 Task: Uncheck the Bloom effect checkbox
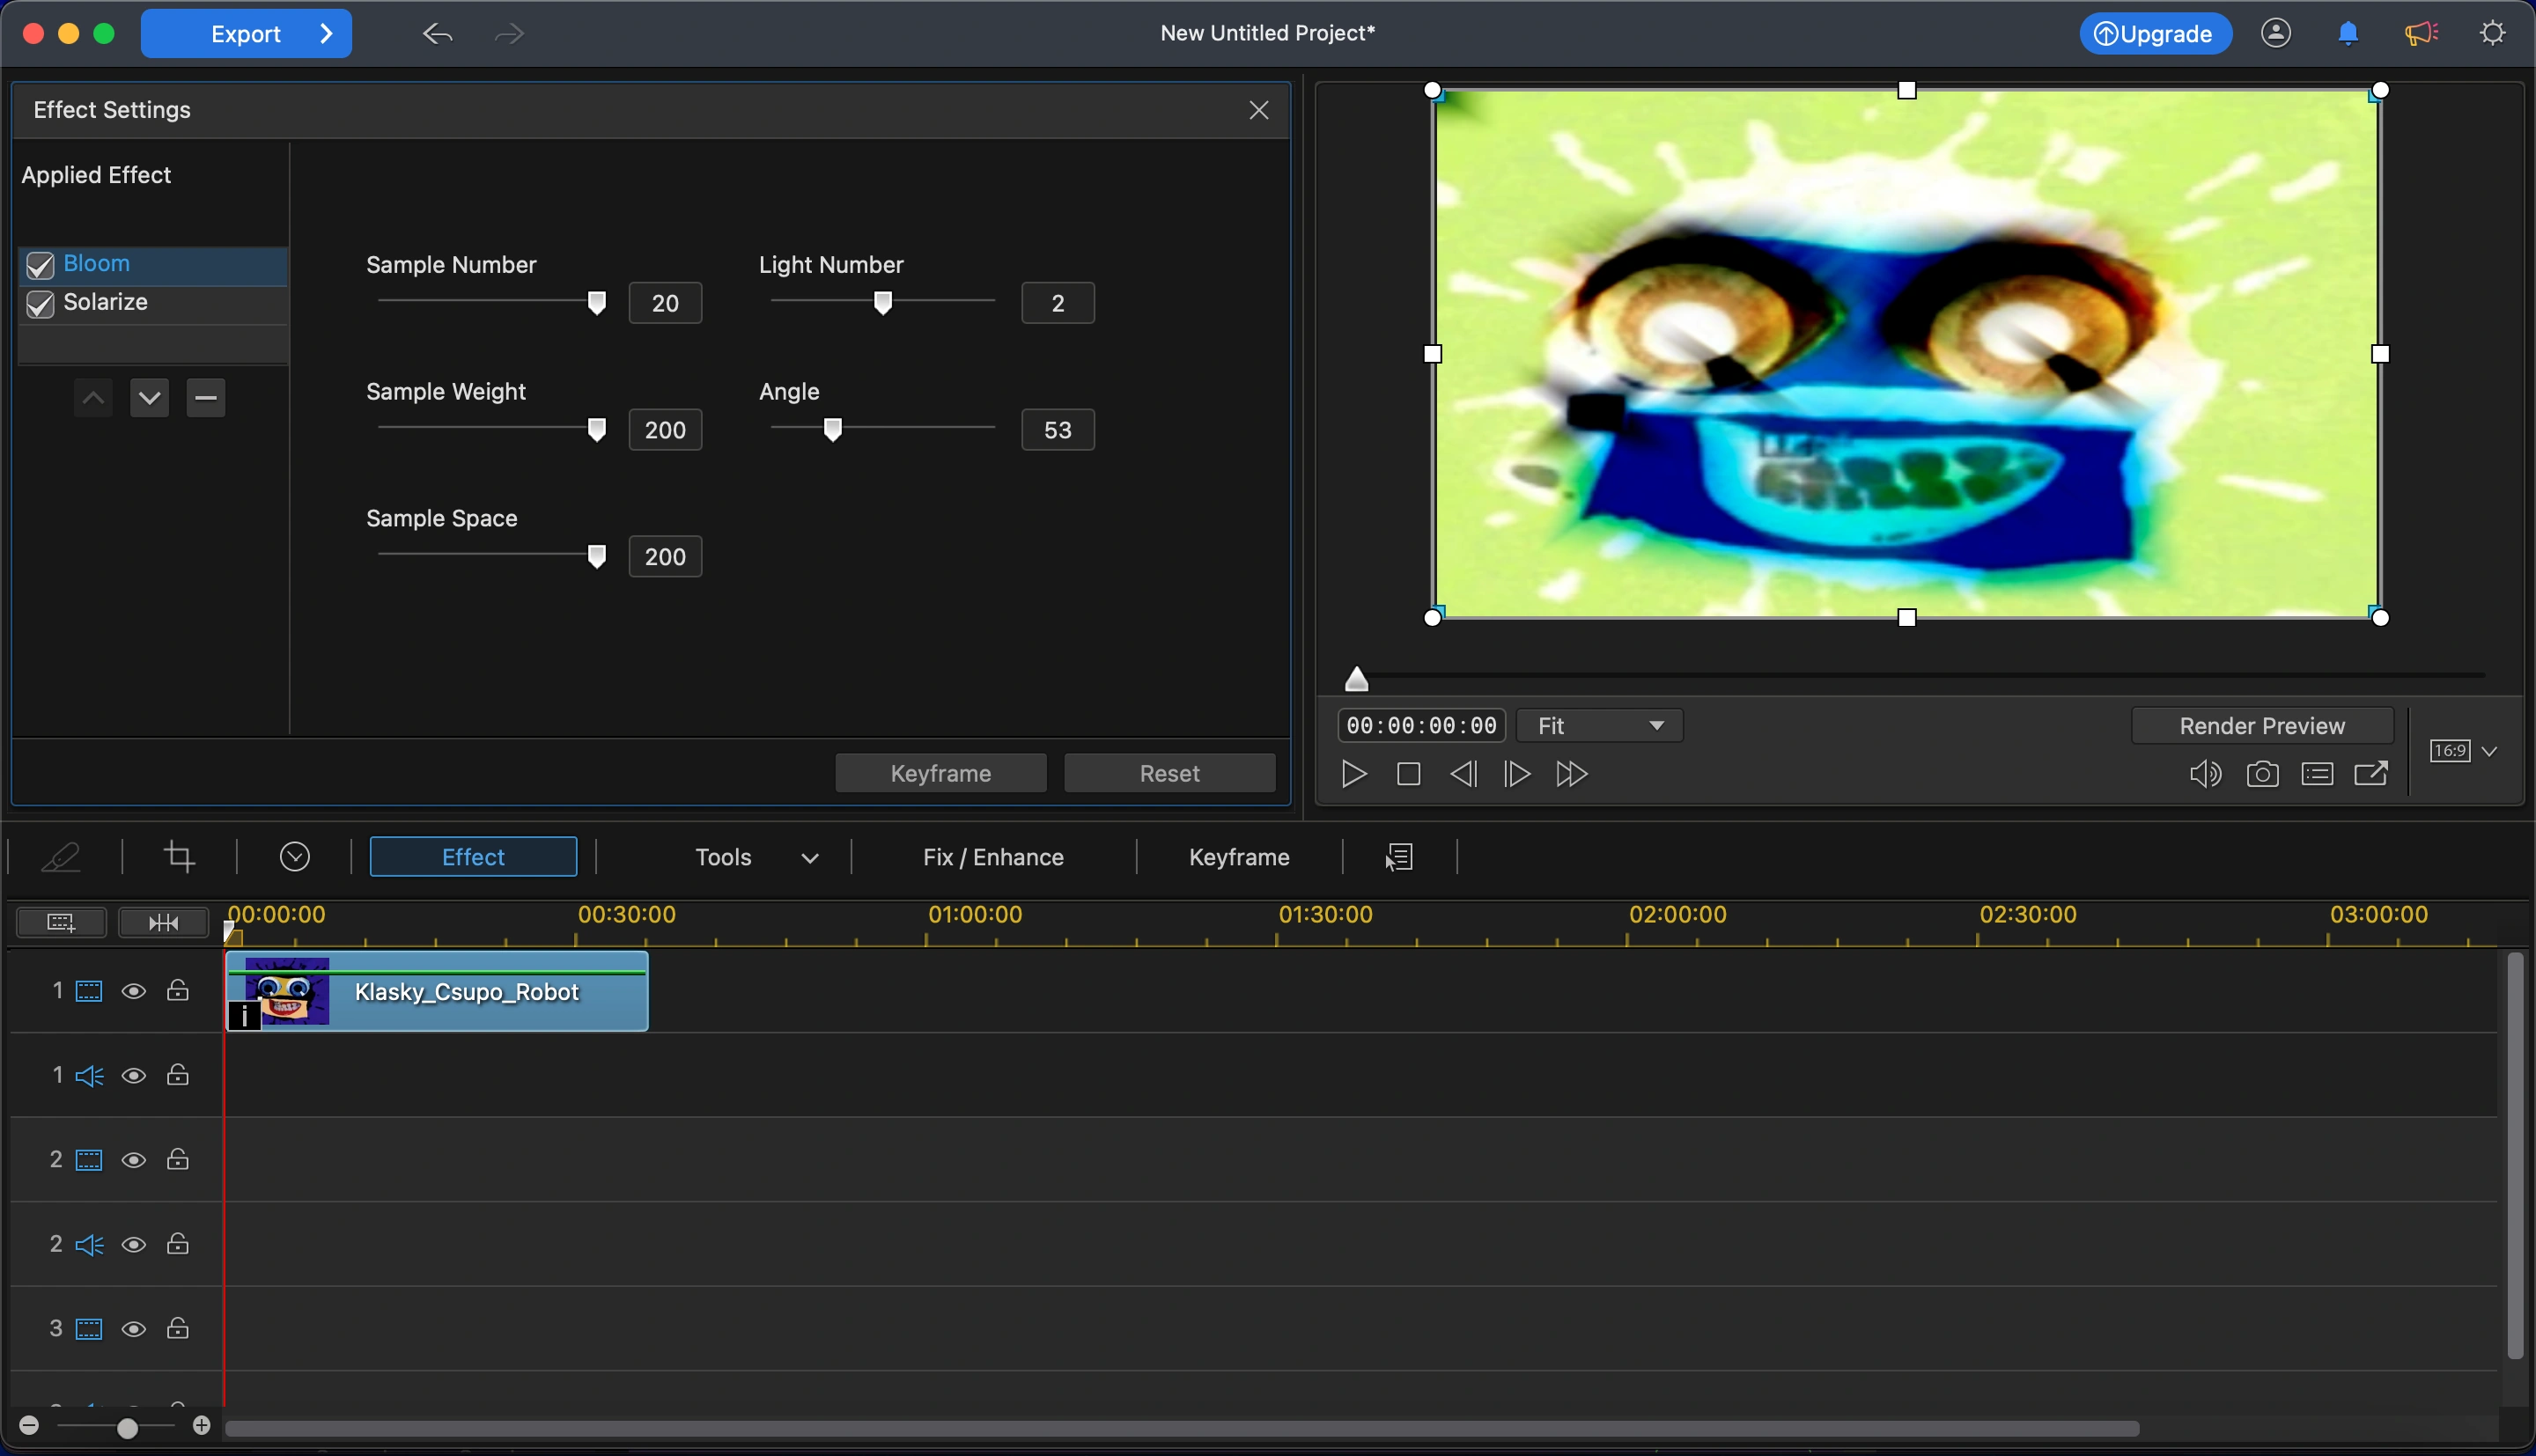click(40, 265)
